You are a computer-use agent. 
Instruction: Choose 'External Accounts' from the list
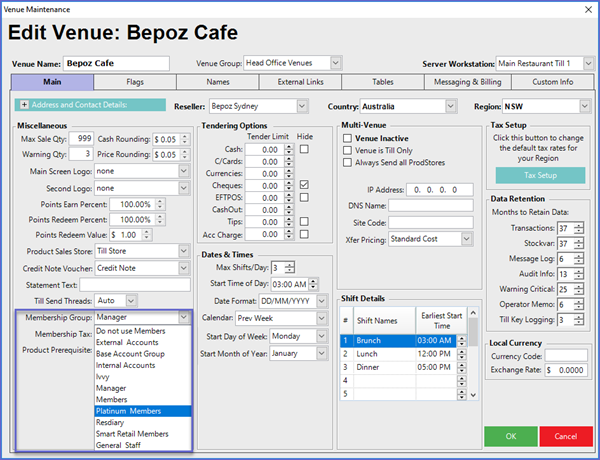coord(143,343)
